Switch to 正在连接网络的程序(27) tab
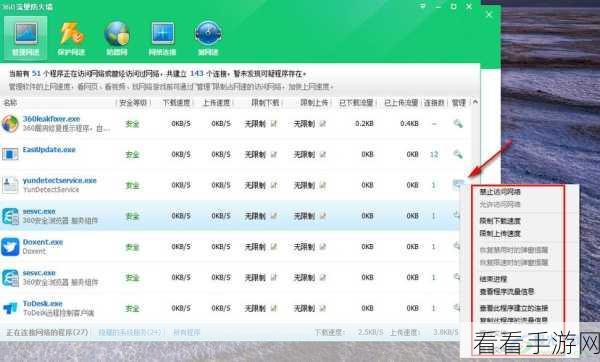This screenshot has height=362, width=600. (x=47, y=332)
